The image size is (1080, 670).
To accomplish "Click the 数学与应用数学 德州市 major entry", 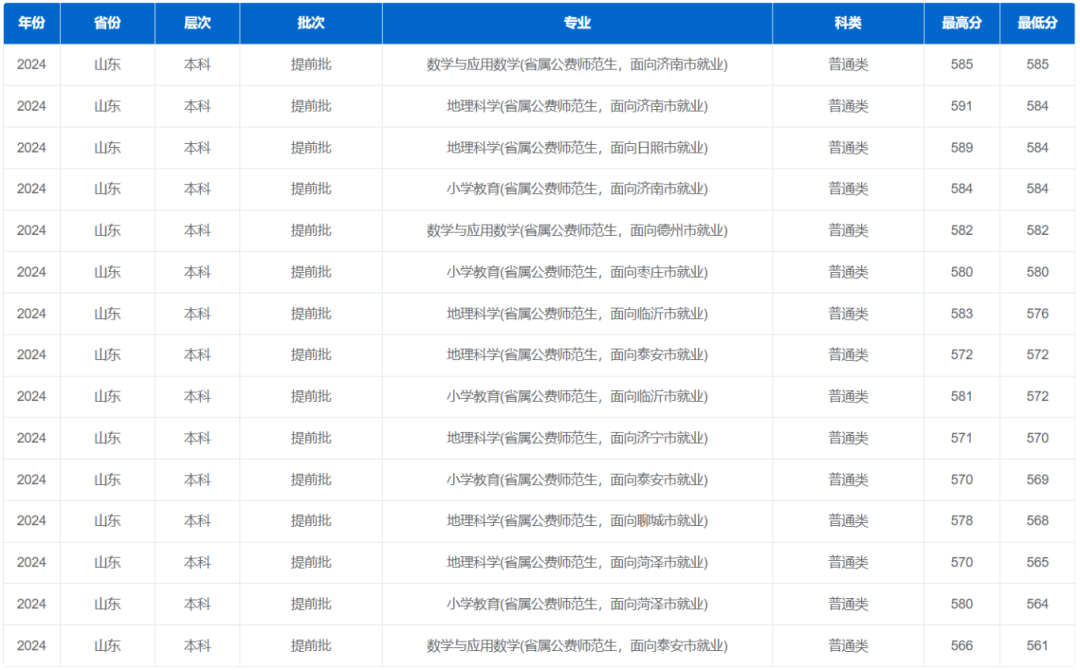I will (x=576, y=230).
